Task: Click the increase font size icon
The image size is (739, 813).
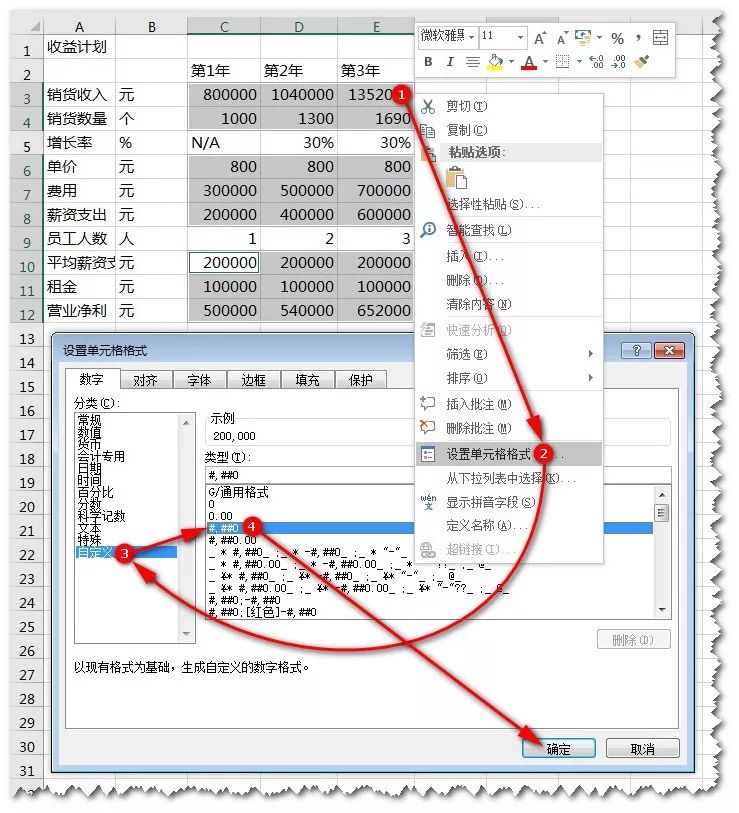Action: pos(540,38)
